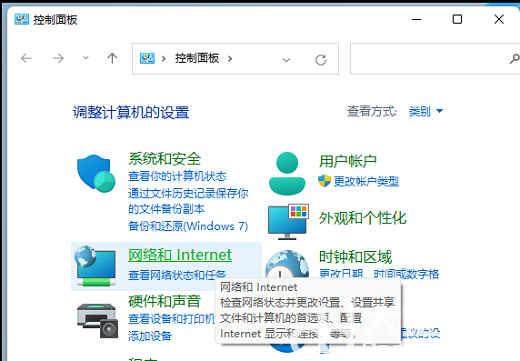Viewport: 520px width, 361px height.
Task: Open 添加设备 link
Action: tap(150, 336)
